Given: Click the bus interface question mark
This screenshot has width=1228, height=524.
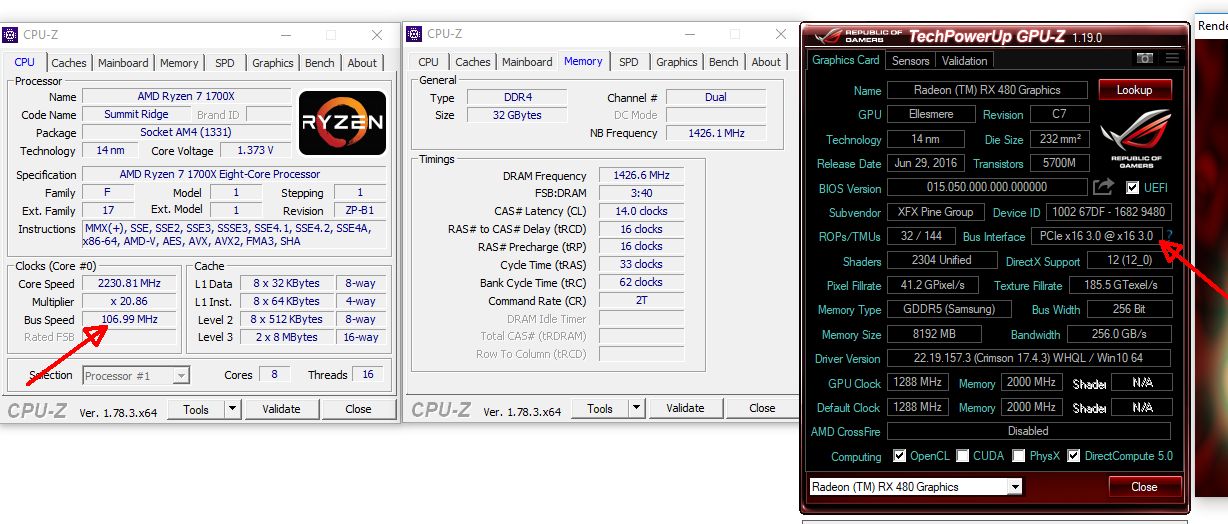Looking at the screenshot, I should (1169, 236).
